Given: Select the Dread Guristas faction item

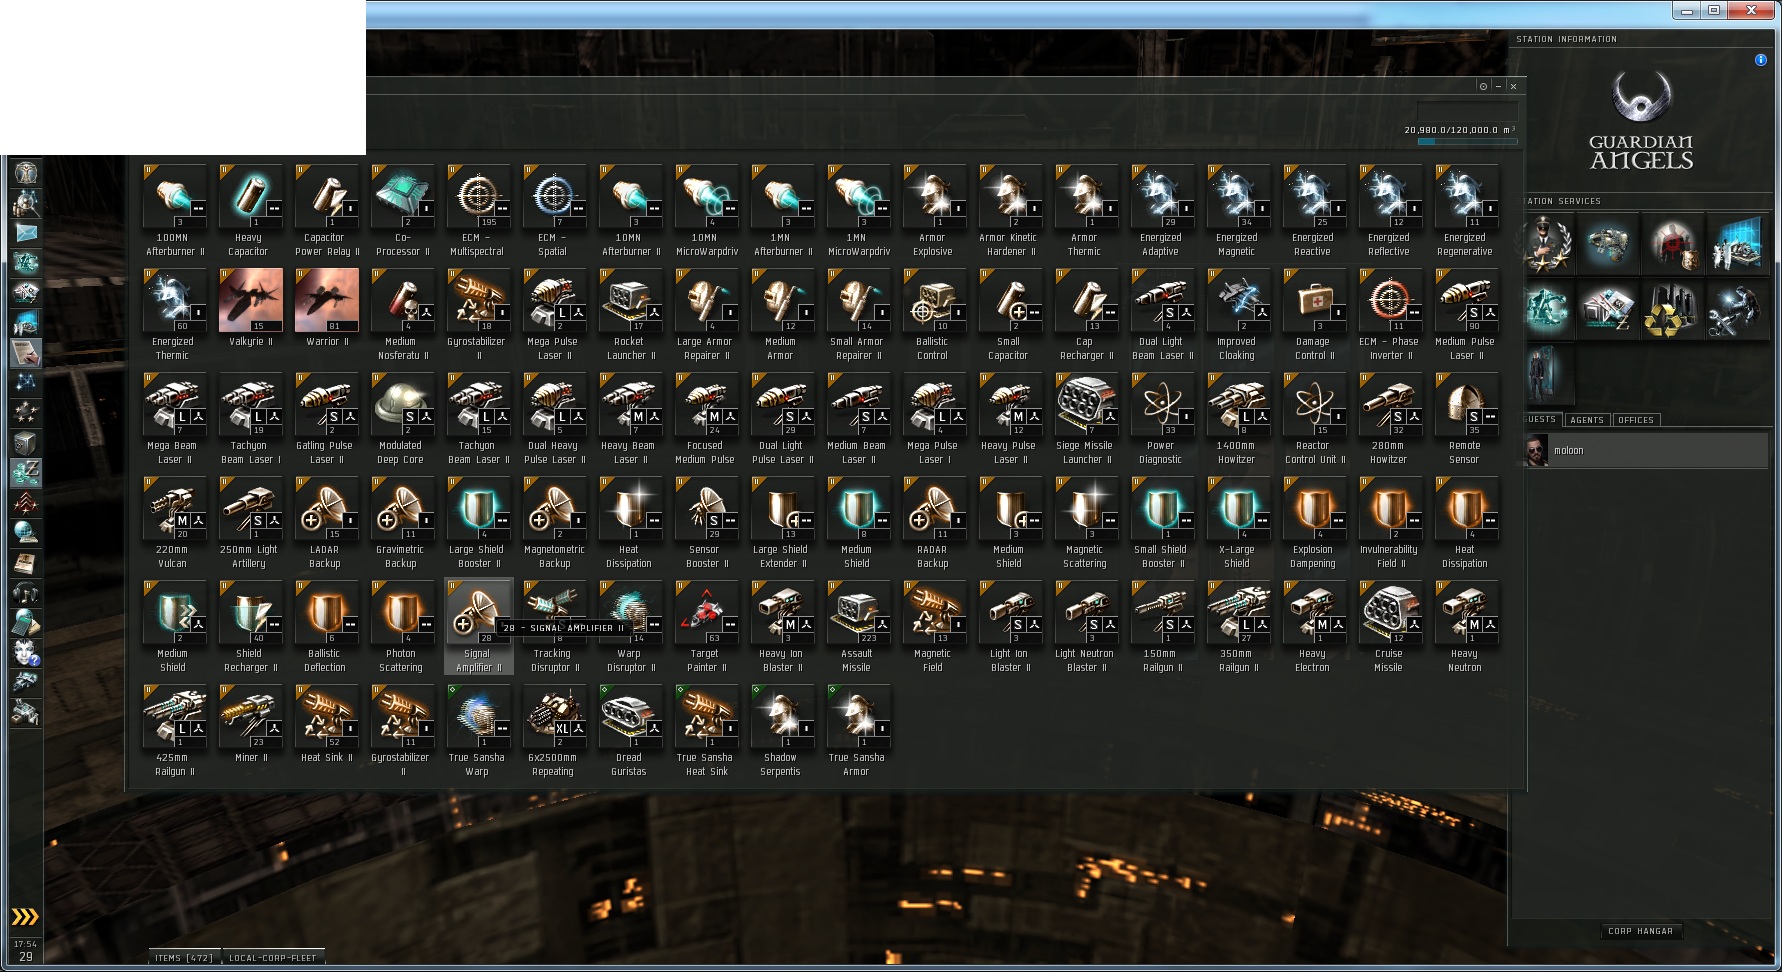Looking at the screenshot, I should coord(629,730).
